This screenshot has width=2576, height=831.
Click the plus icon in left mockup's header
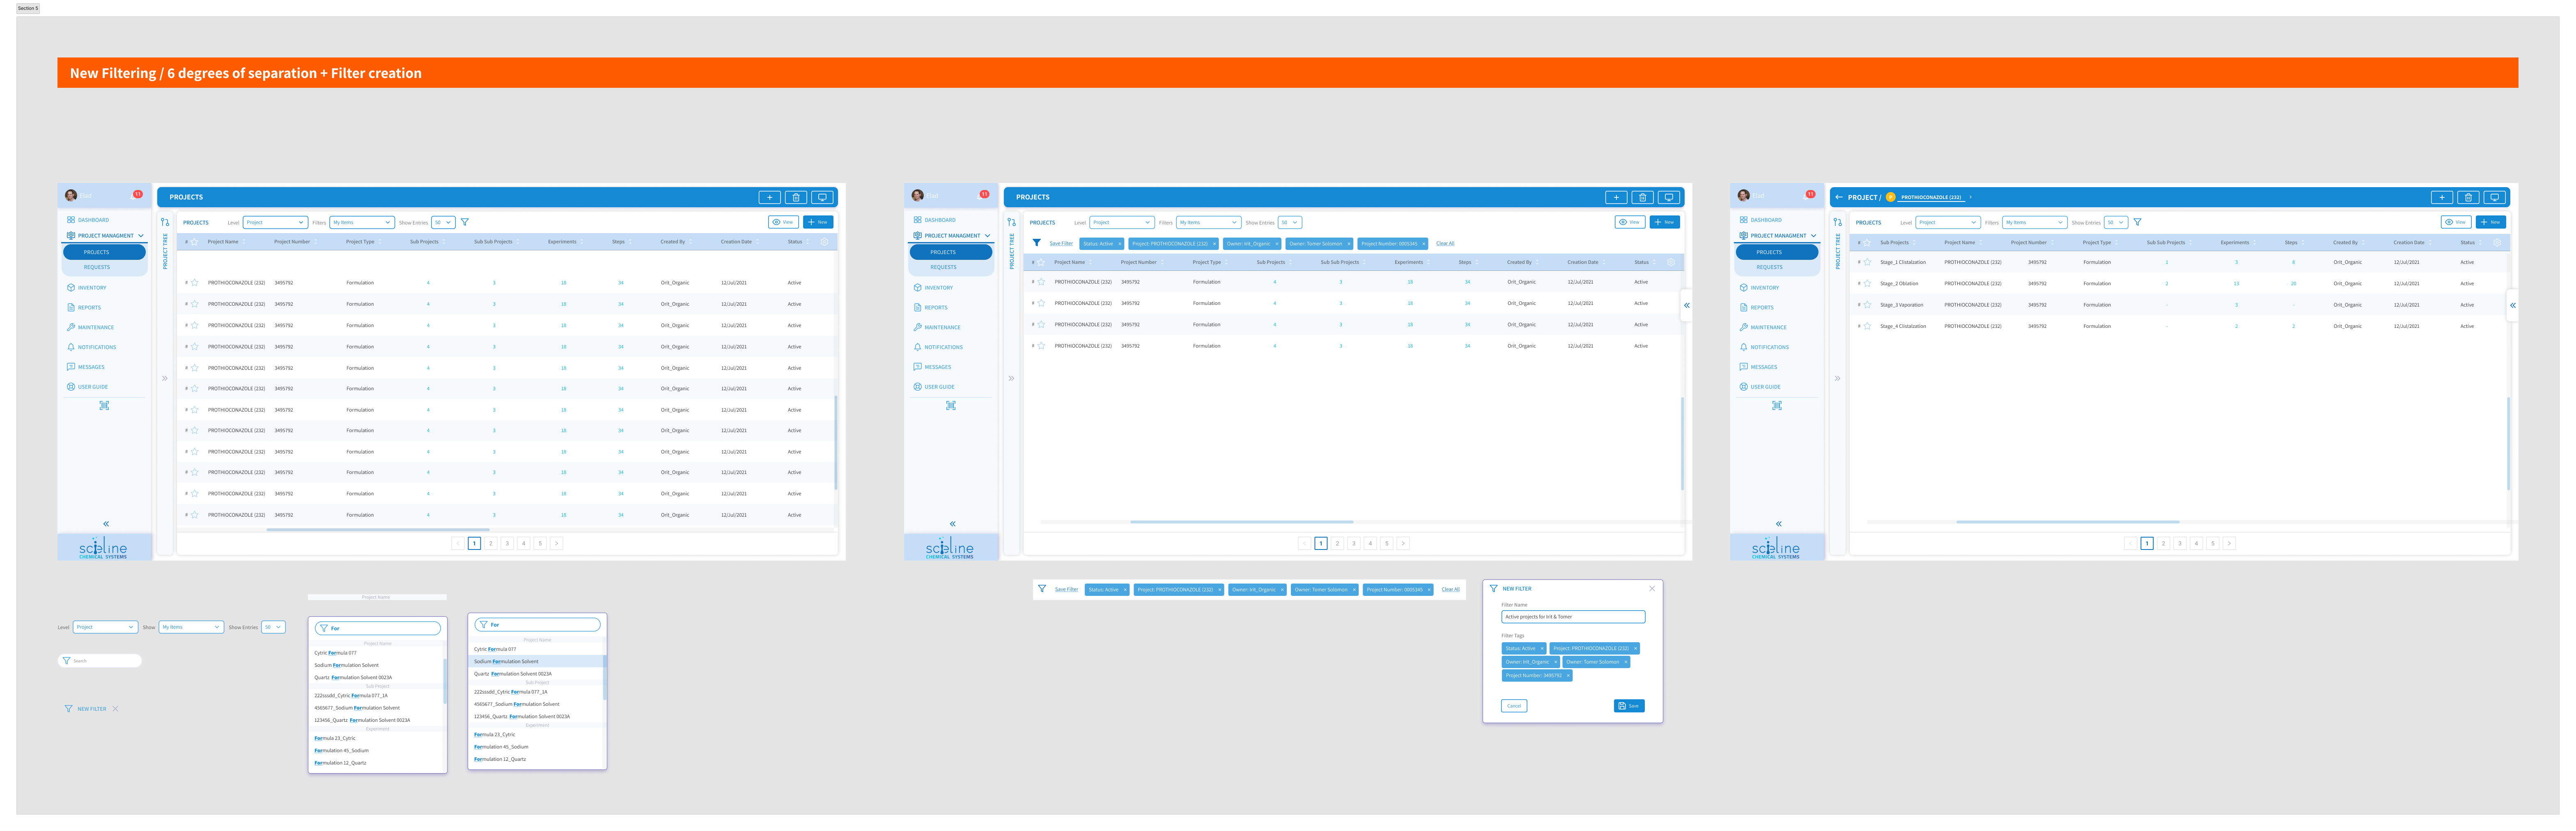[x=769, y=197]
